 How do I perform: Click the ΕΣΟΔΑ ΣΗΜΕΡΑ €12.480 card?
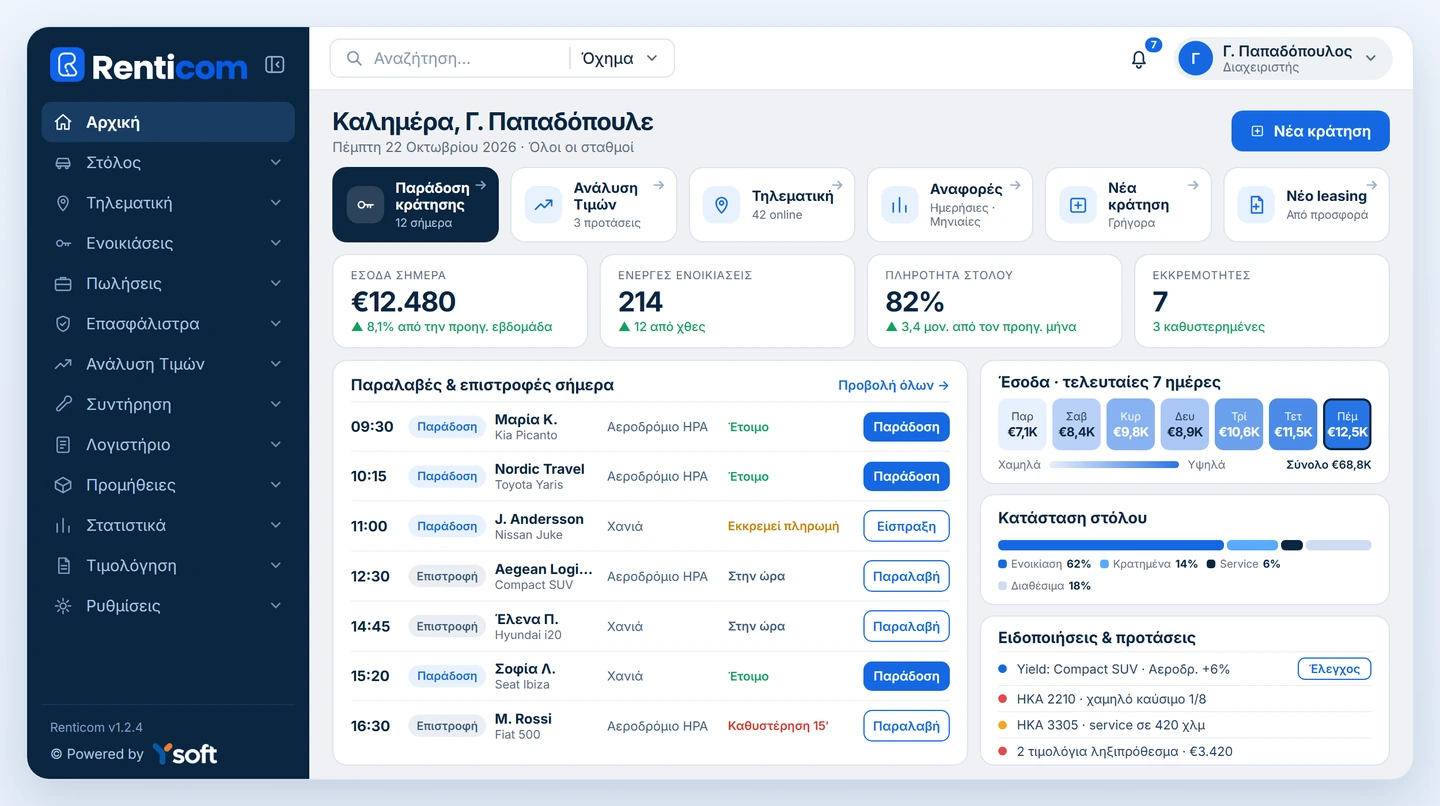coord(460,301)
